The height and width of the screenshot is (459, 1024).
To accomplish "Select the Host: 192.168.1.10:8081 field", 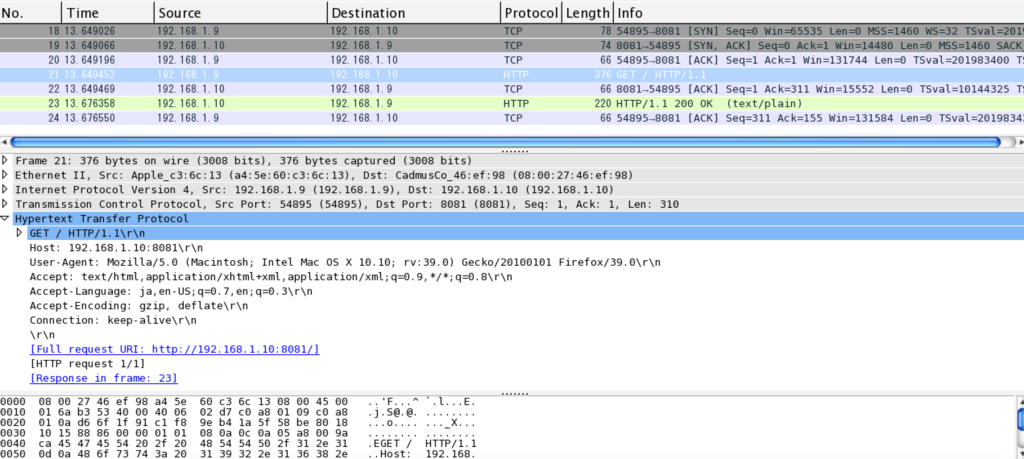I will pyautogui.click(x=116, y=247).
